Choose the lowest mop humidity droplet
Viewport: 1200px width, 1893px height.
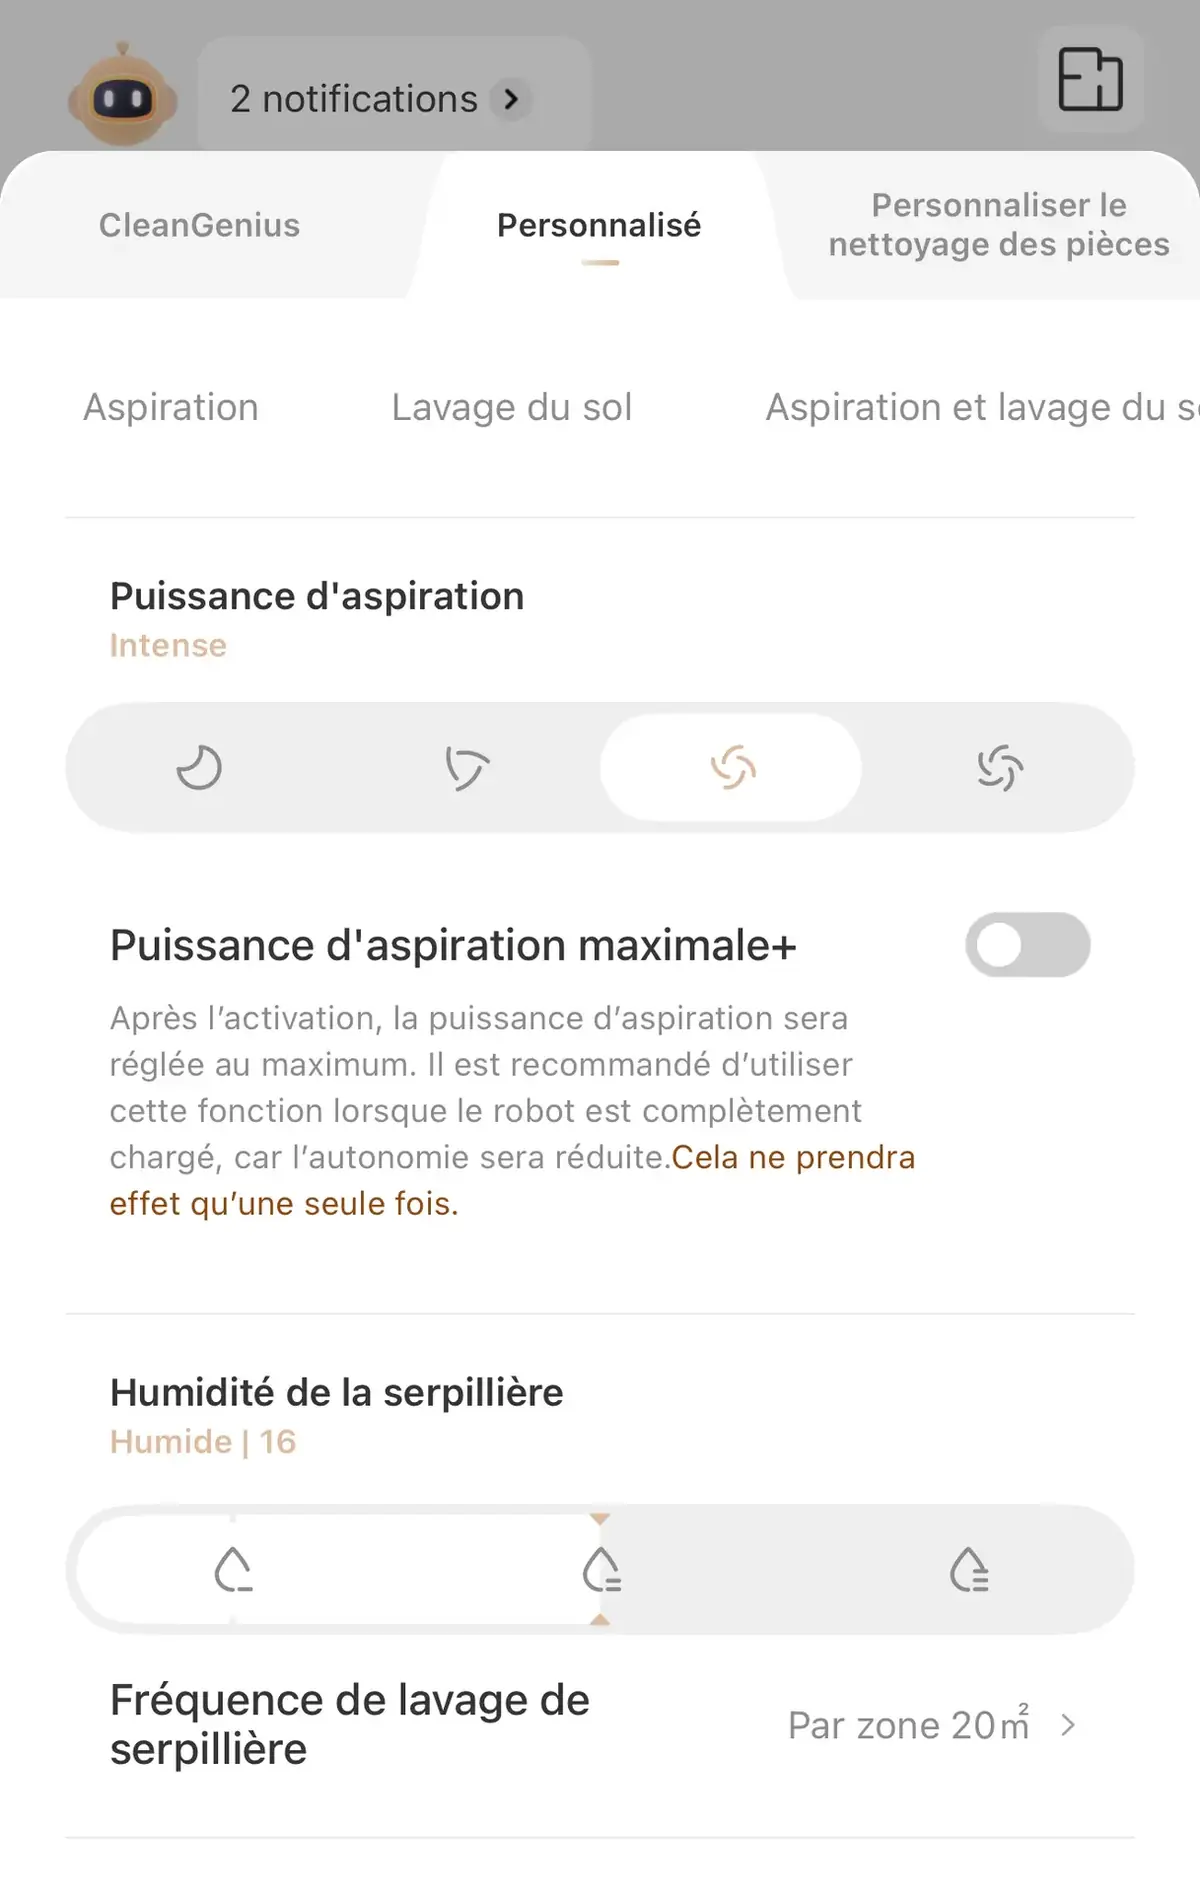233,1570
